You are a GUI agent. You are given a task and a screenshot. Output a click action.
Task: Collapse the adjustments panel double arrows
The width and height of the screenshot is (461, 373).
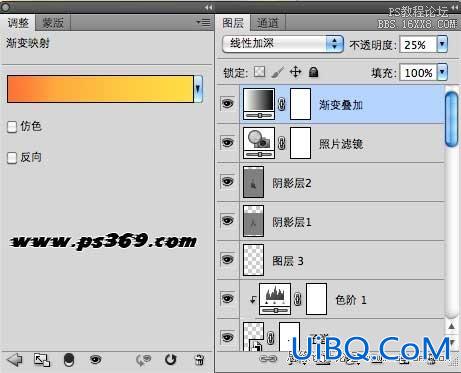tap(208, 7)
